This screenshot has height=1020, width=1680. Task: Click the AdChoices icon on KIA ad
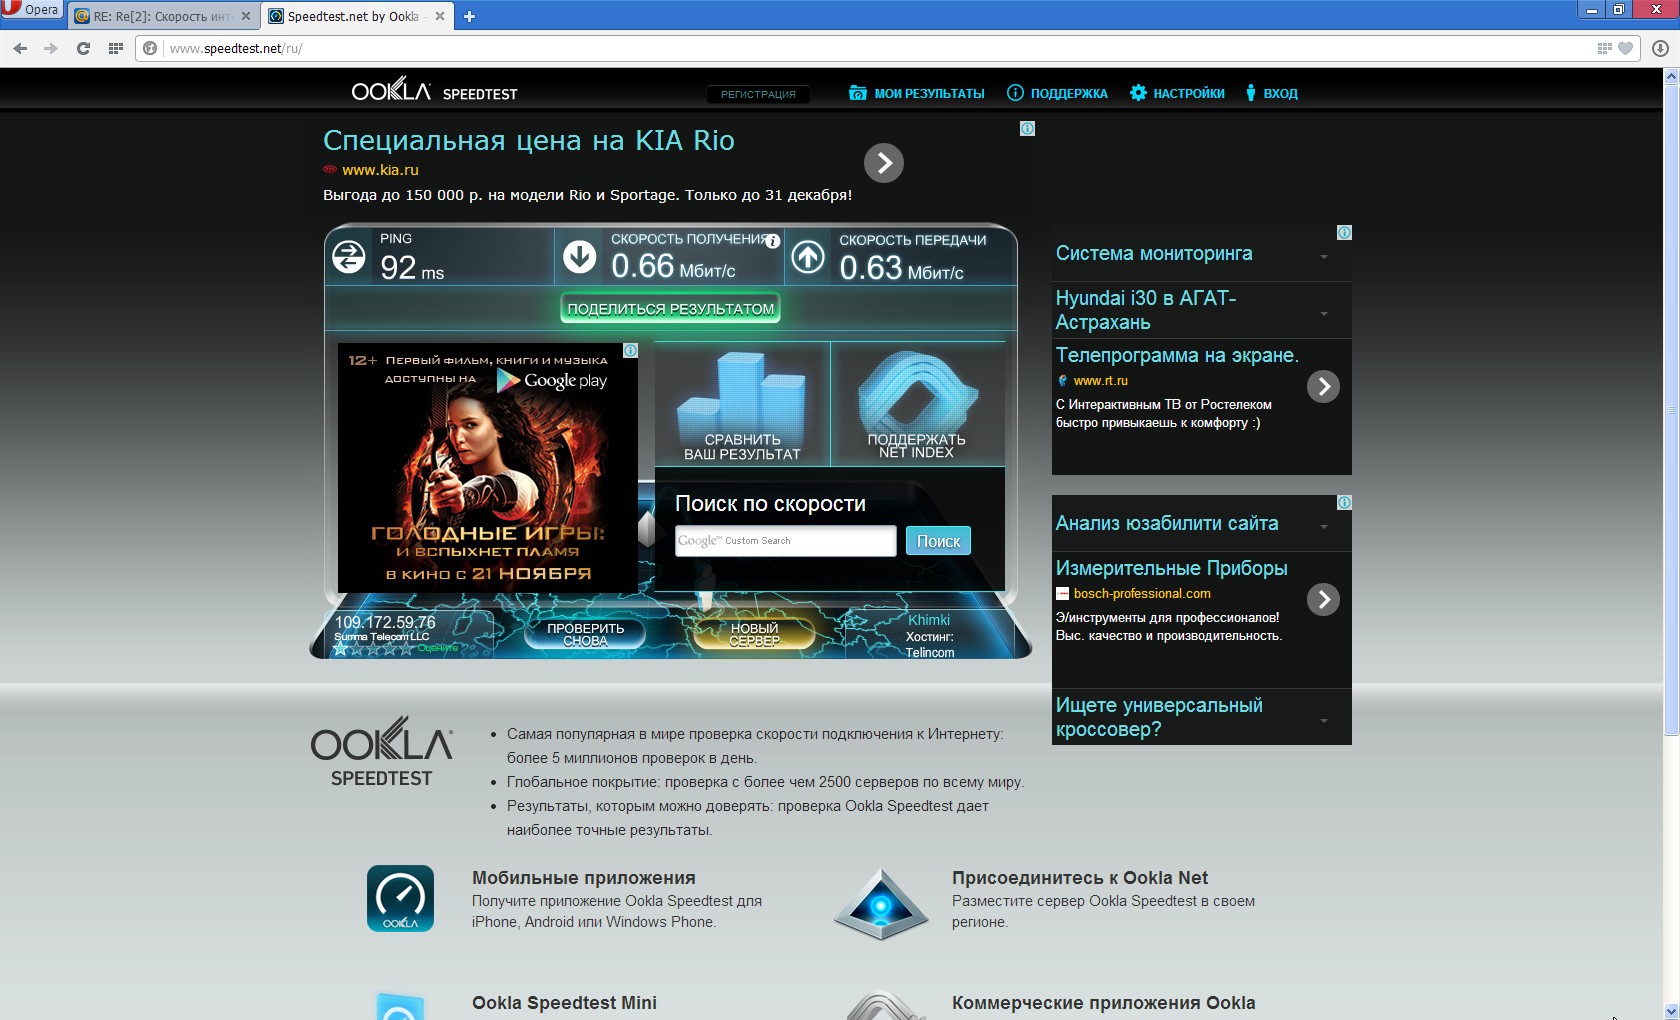[1027, 128]
